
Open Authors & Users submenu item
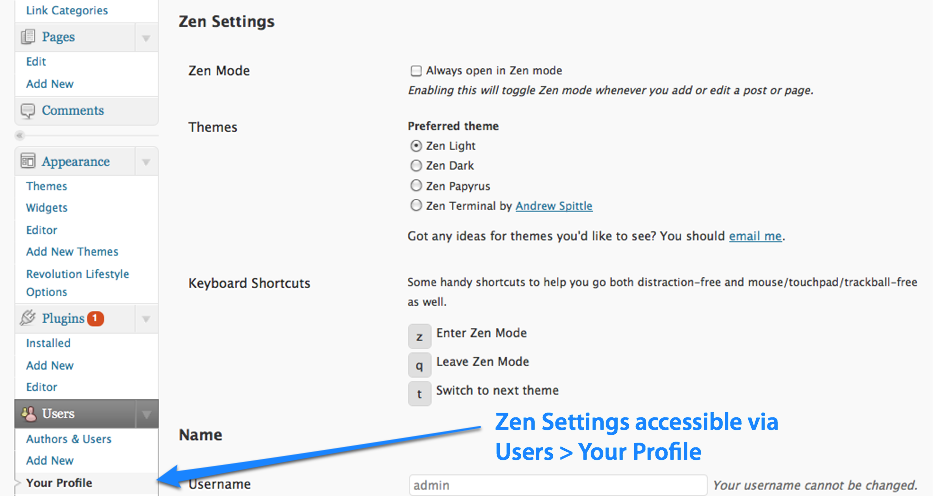click(68, 439)
